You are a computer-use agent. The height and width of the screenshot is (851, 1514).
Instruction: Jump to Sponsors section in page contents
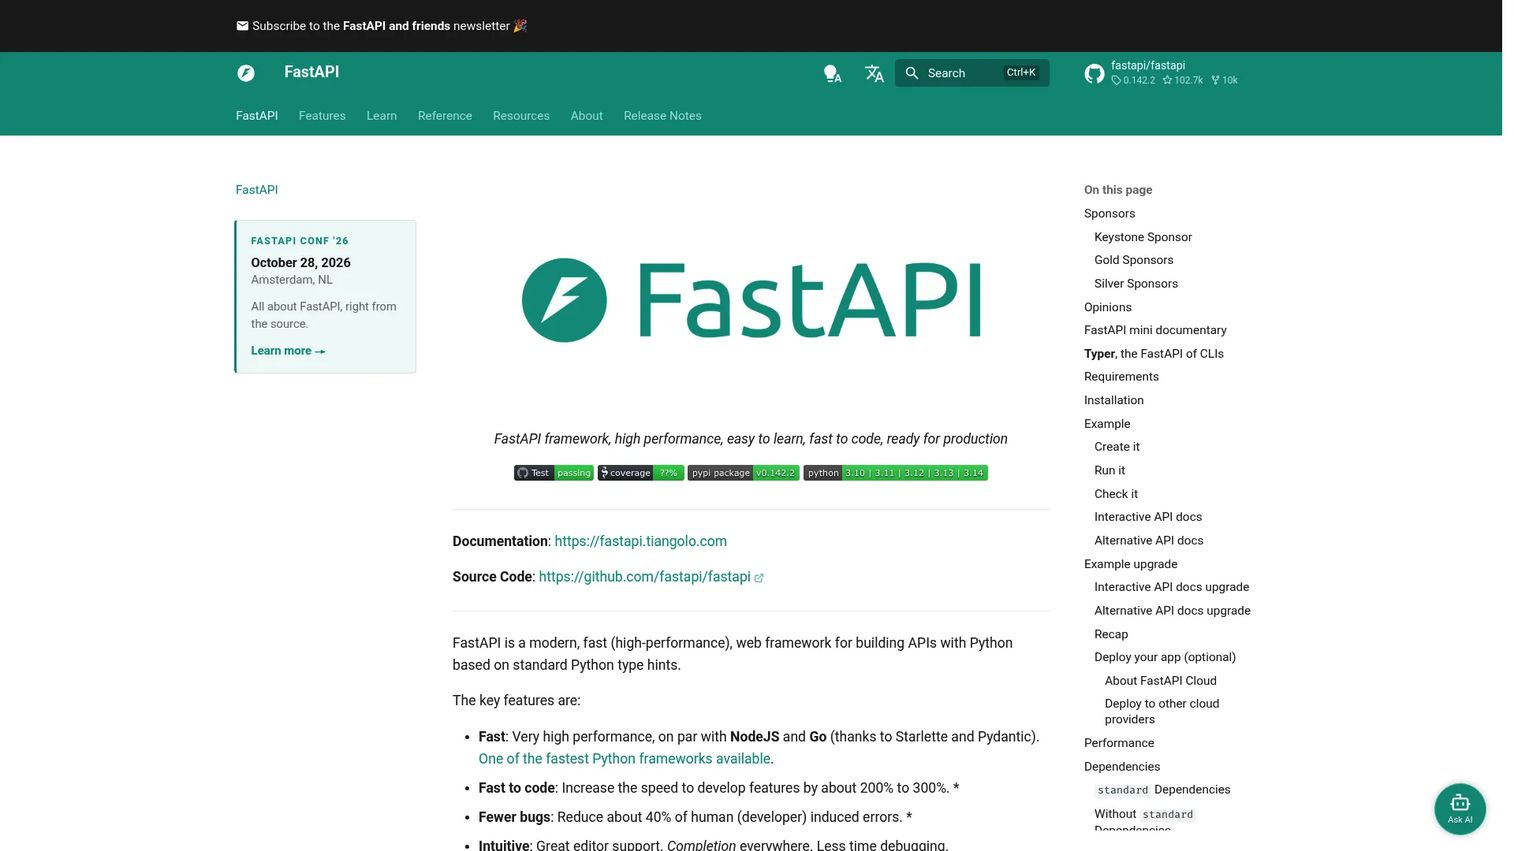(x=1110, y=214)
